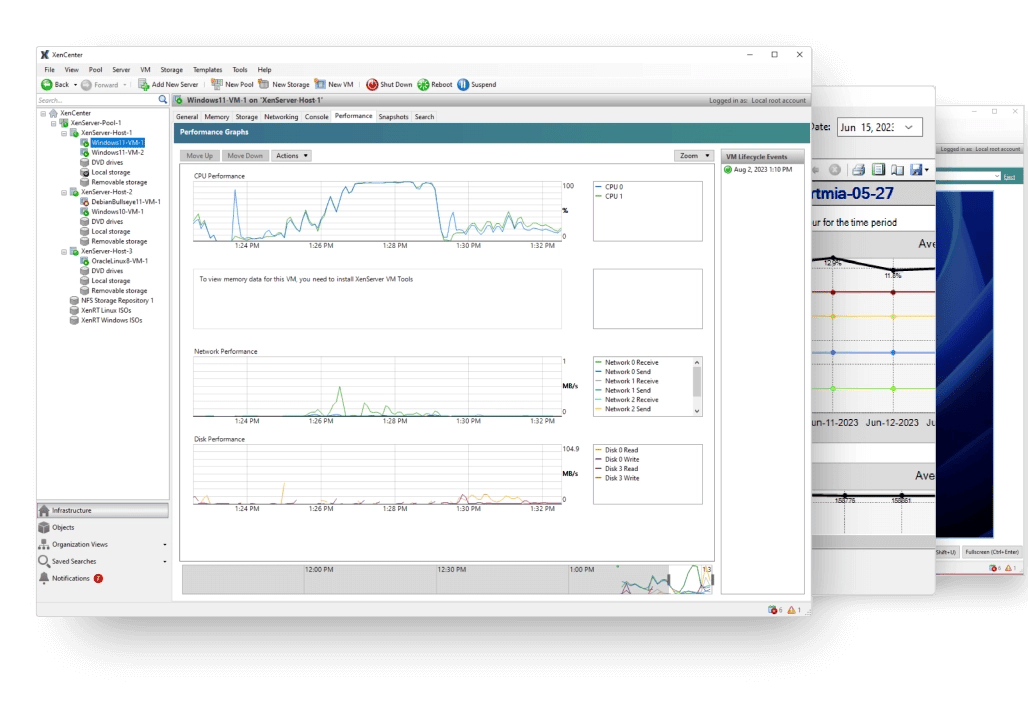This screenshot has width=1028, height=709.
Task: Click the red Shut Down icon
Action: (x=372, y=85)
